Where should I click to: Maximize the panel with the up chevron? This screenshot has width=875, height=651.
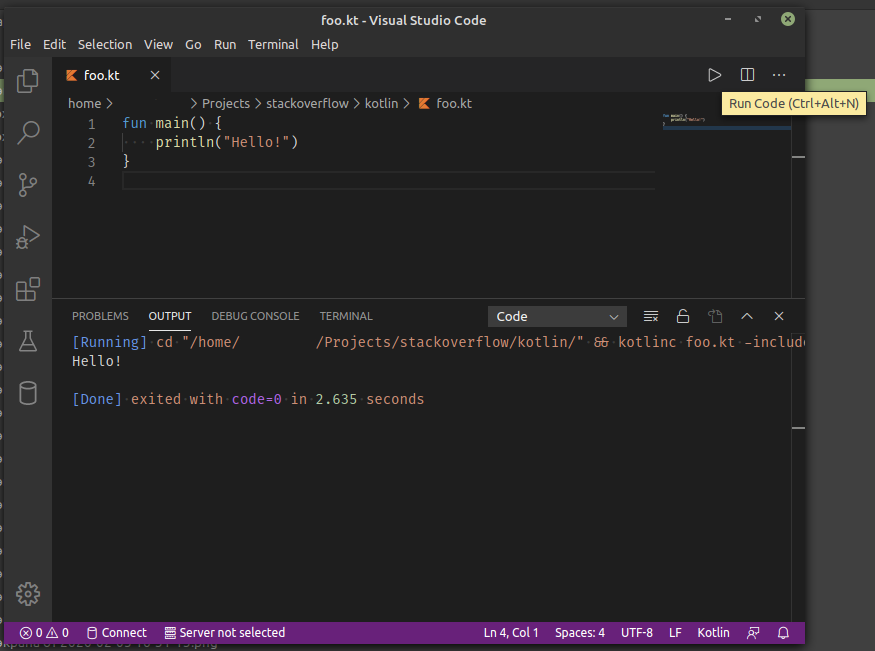click(747, 316)
